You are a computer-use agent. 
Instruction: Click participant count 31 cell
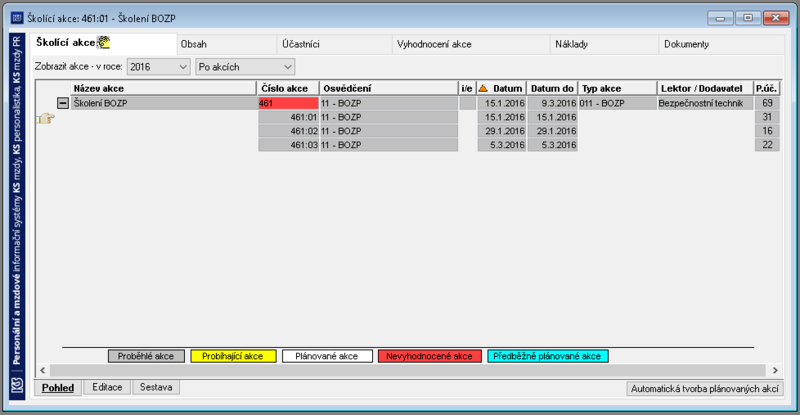[767, 117]
